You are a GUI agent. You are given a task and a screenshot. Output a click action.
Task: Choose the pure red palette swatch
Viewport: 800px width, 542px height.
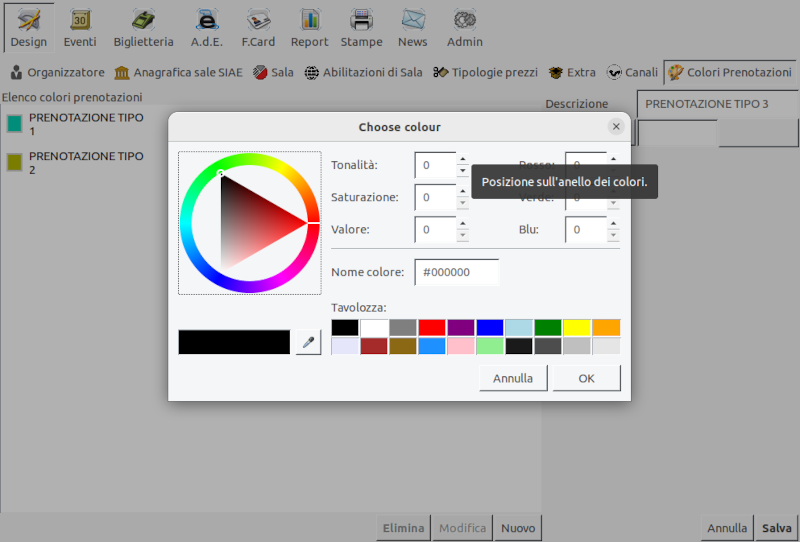(x=432, y=328)
